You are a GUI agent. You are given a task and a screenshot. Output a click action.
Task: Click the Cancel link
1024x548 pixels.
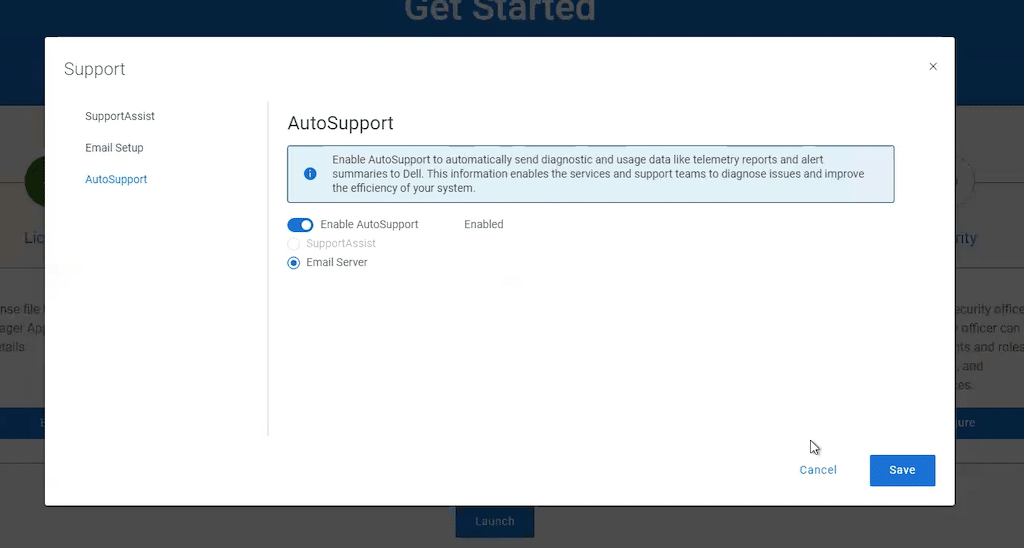(x=818, y=470)
